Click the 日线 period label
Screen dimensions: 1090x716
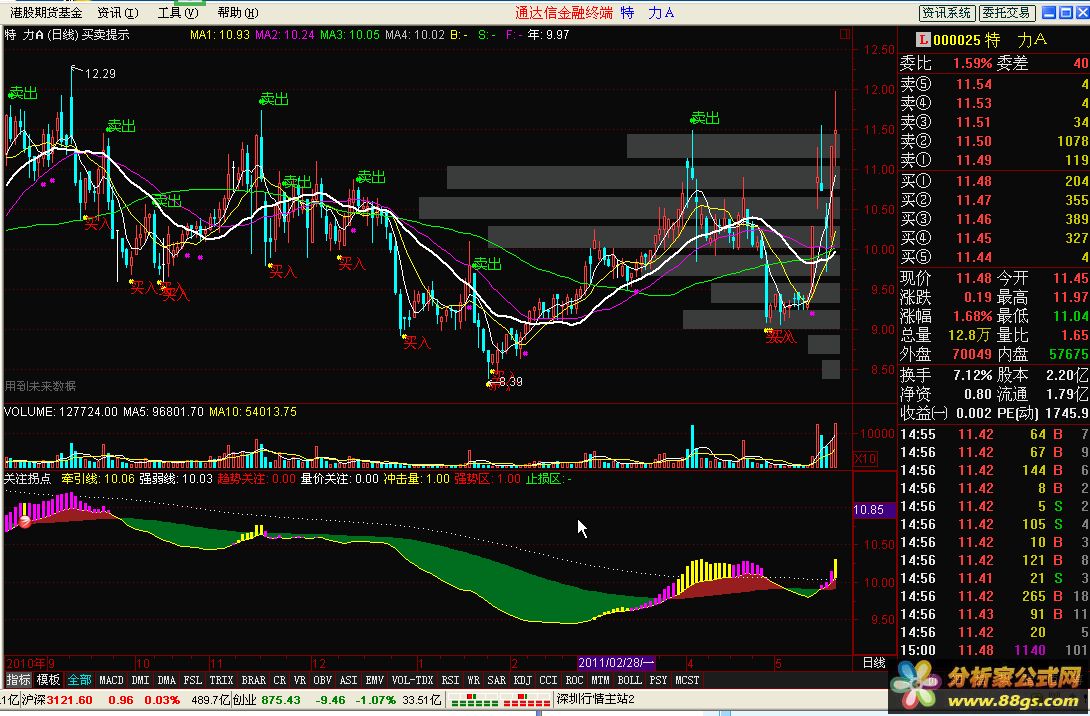[874, 662]
